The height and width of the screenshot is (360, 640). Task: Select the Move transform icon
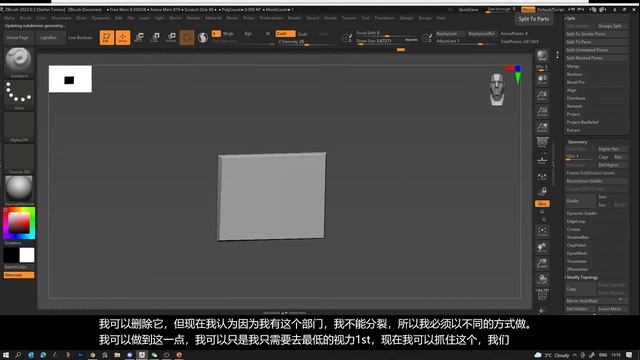pyautogui.click(x=139, y=38)
